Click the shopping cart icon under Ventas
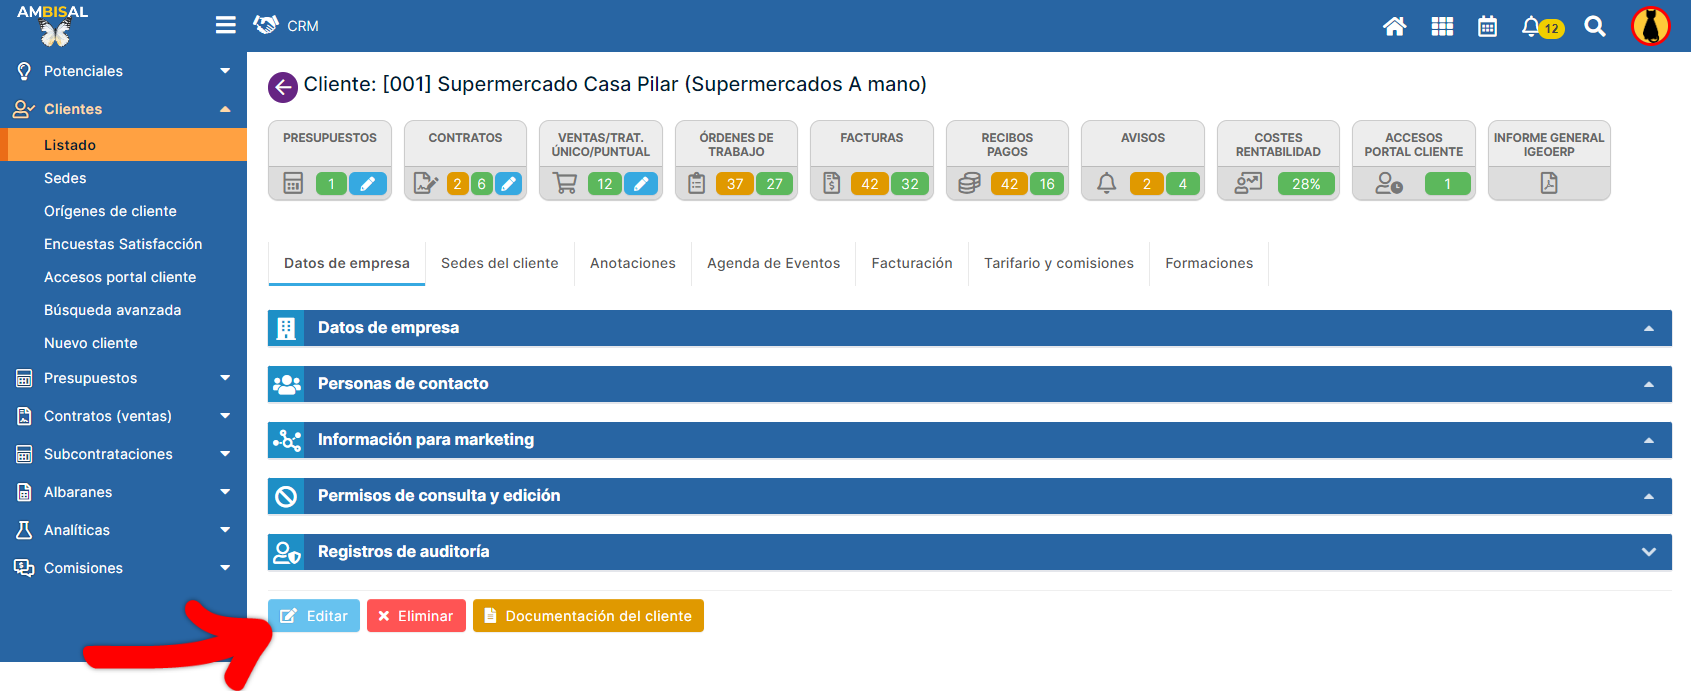Screen dimensions: 1691x691 tap(565, 183)
